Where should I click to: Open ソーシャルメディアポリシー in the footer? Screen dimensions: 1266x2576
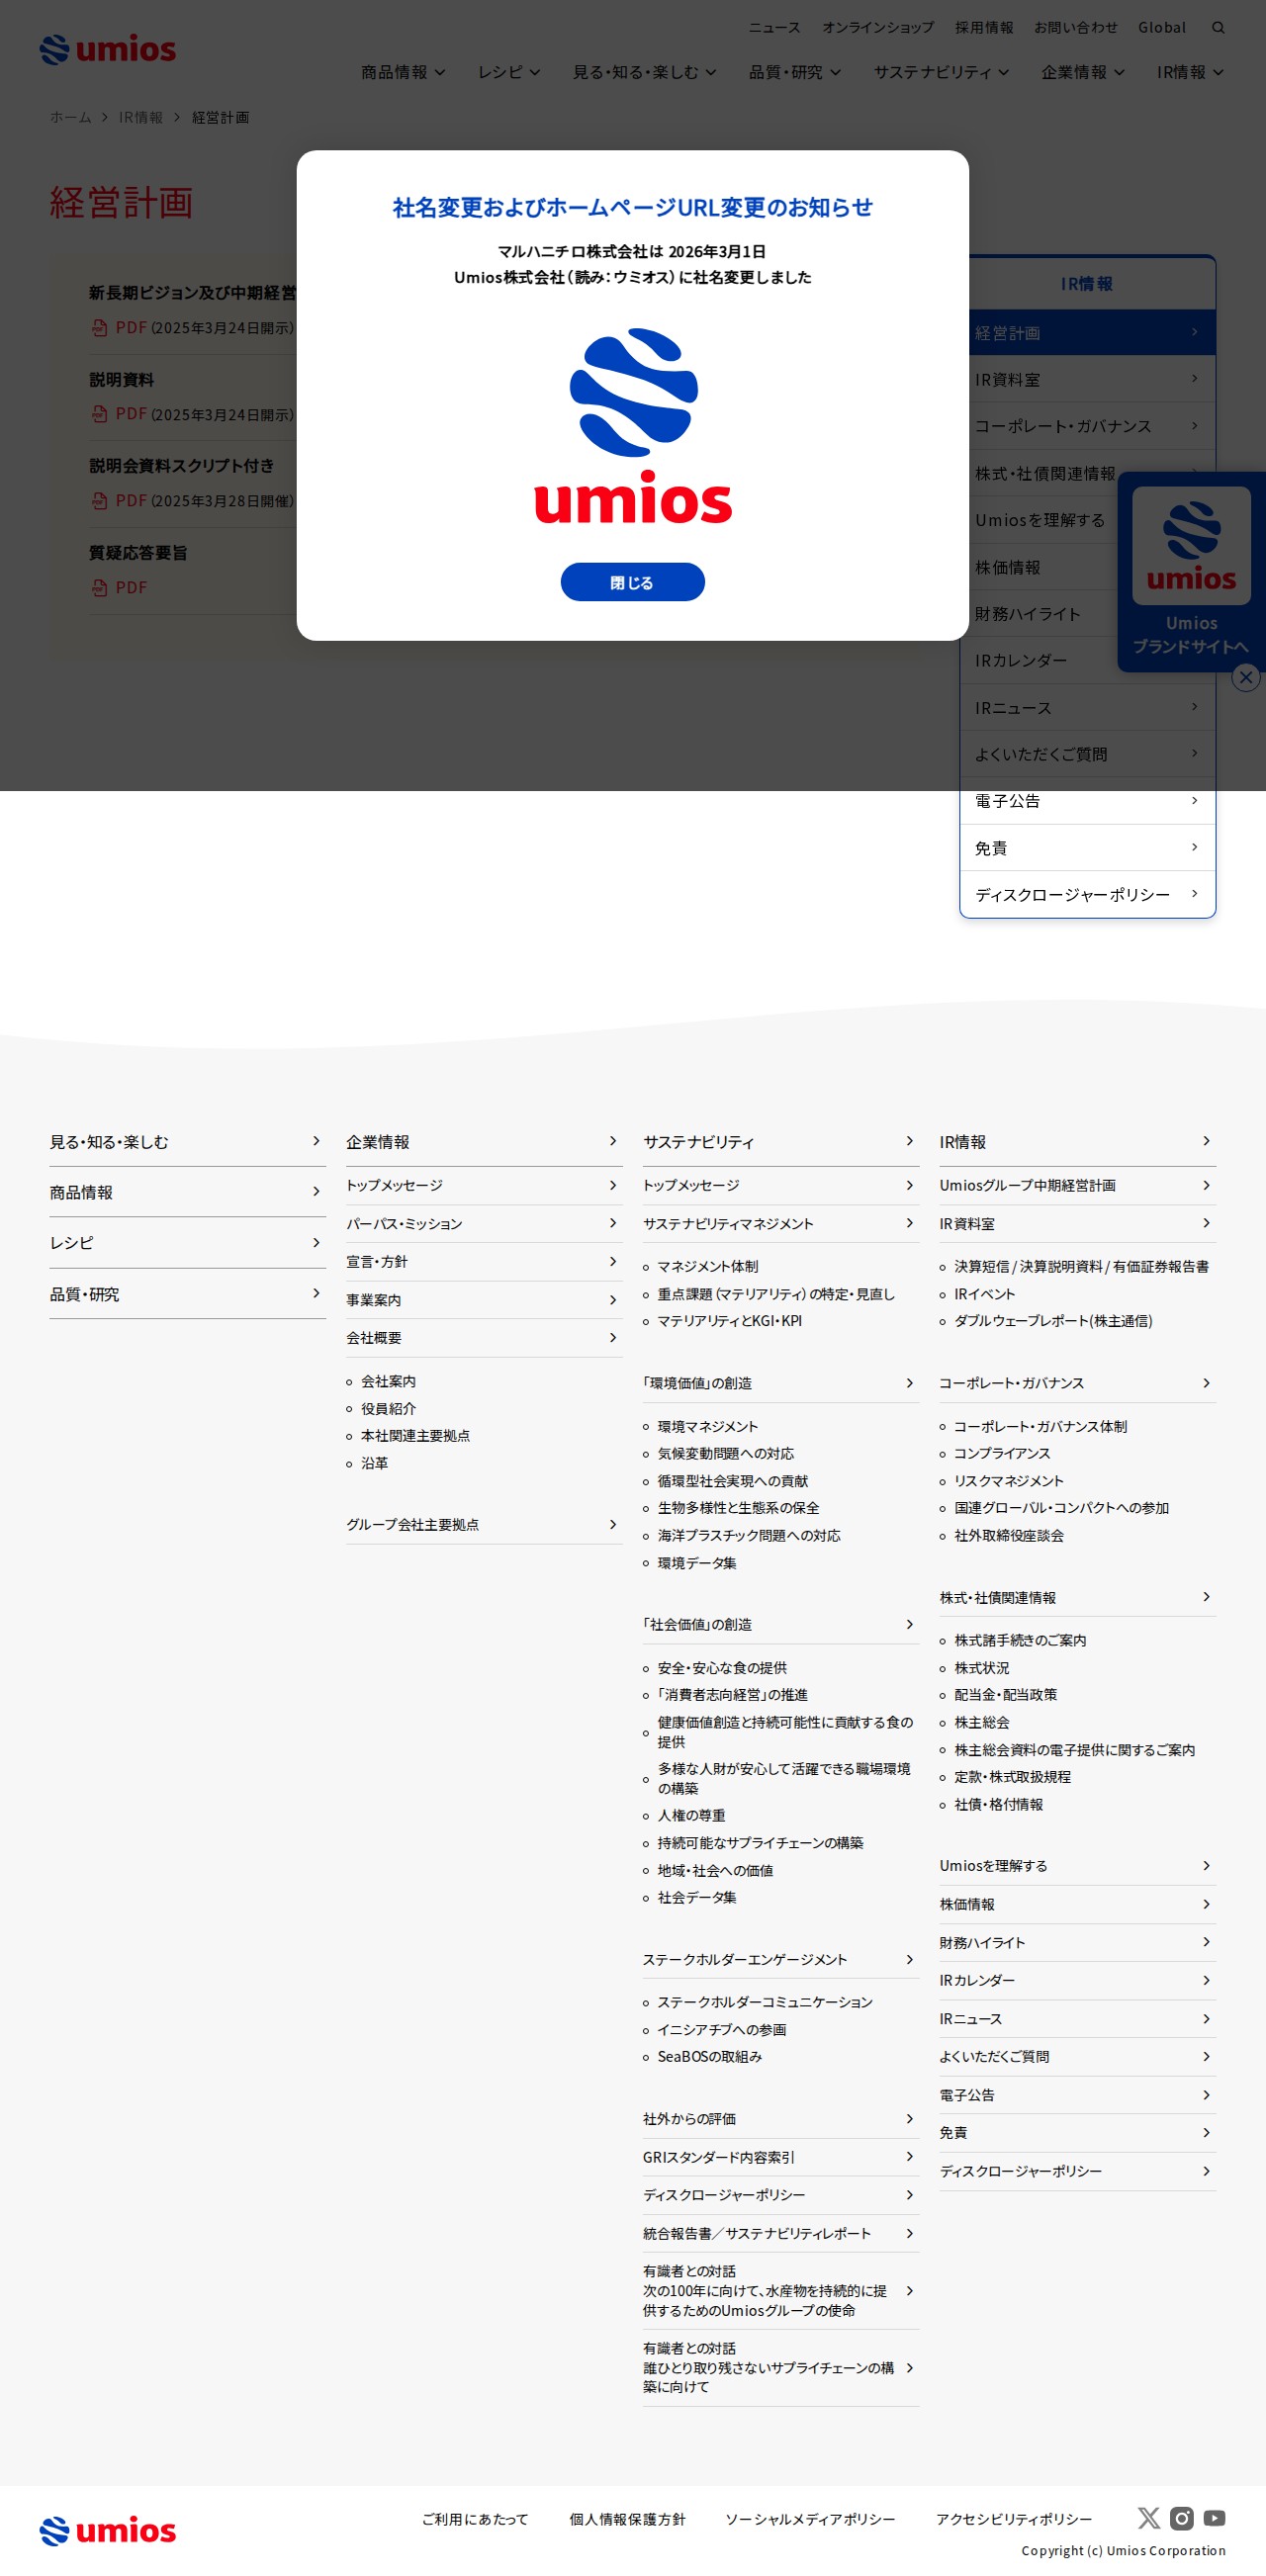tap(810, 2519)
